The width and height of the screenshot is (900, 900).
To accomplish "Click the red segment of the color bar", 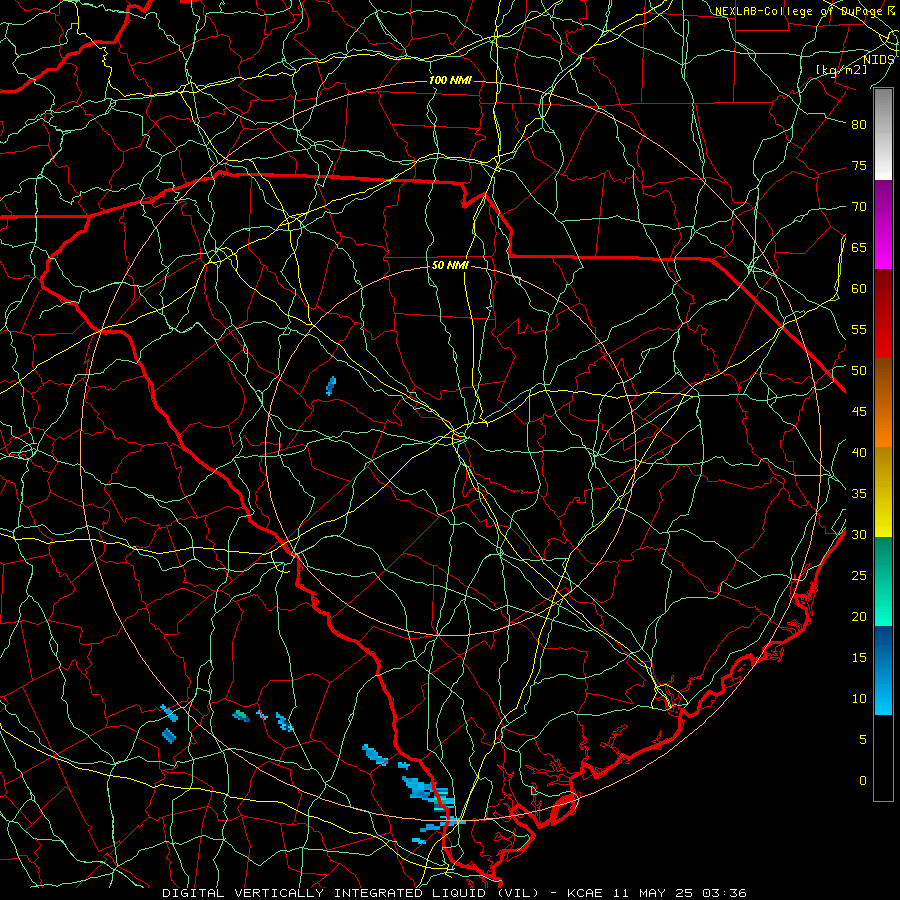I will (x=883, y=314).
